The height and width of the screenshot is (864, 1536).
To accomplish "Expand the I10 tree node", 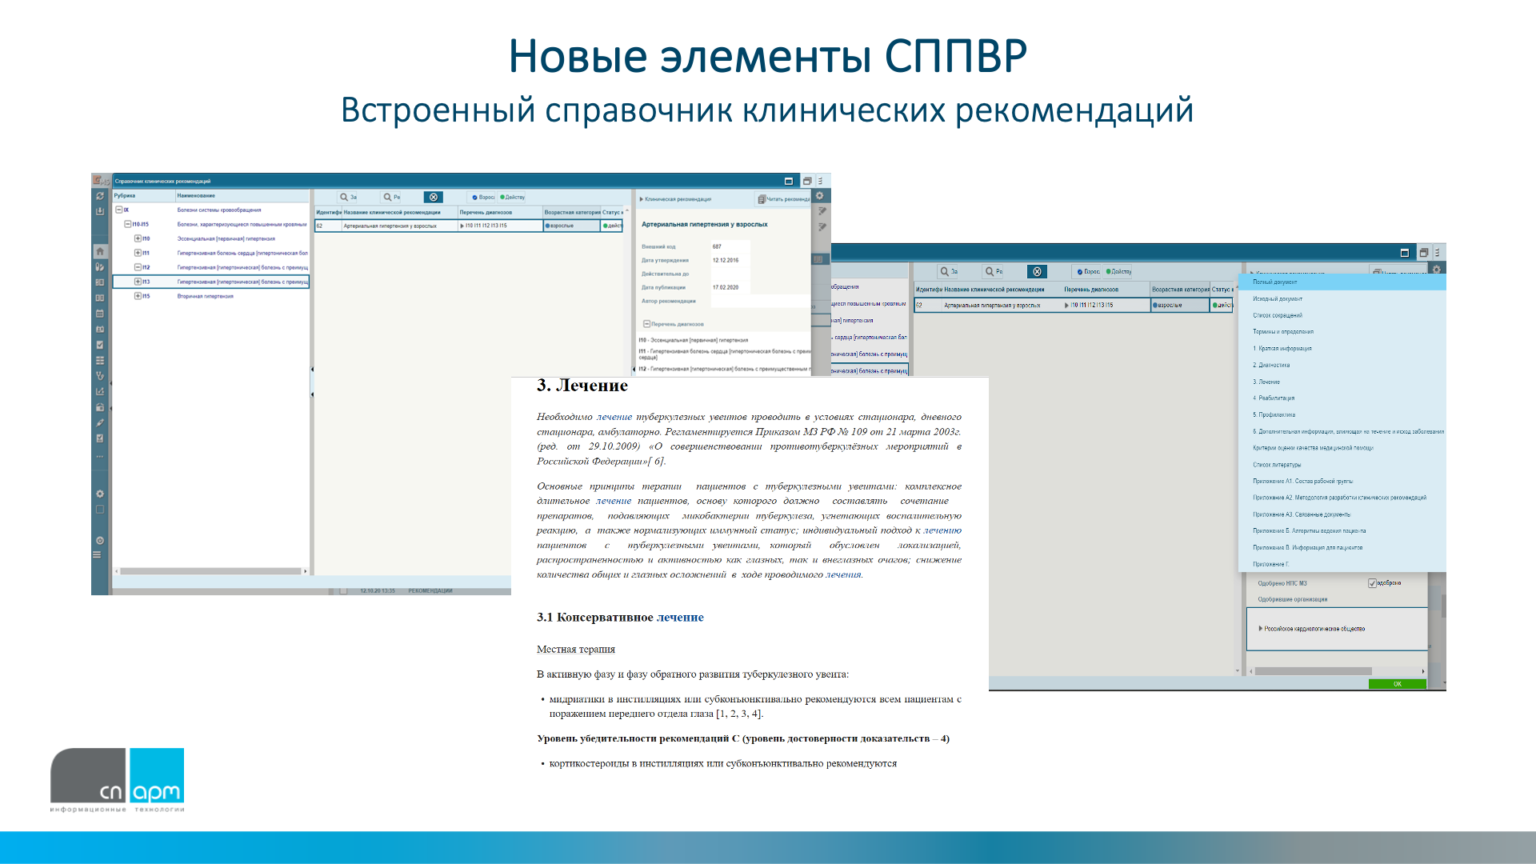I will [x=138, y=238].
